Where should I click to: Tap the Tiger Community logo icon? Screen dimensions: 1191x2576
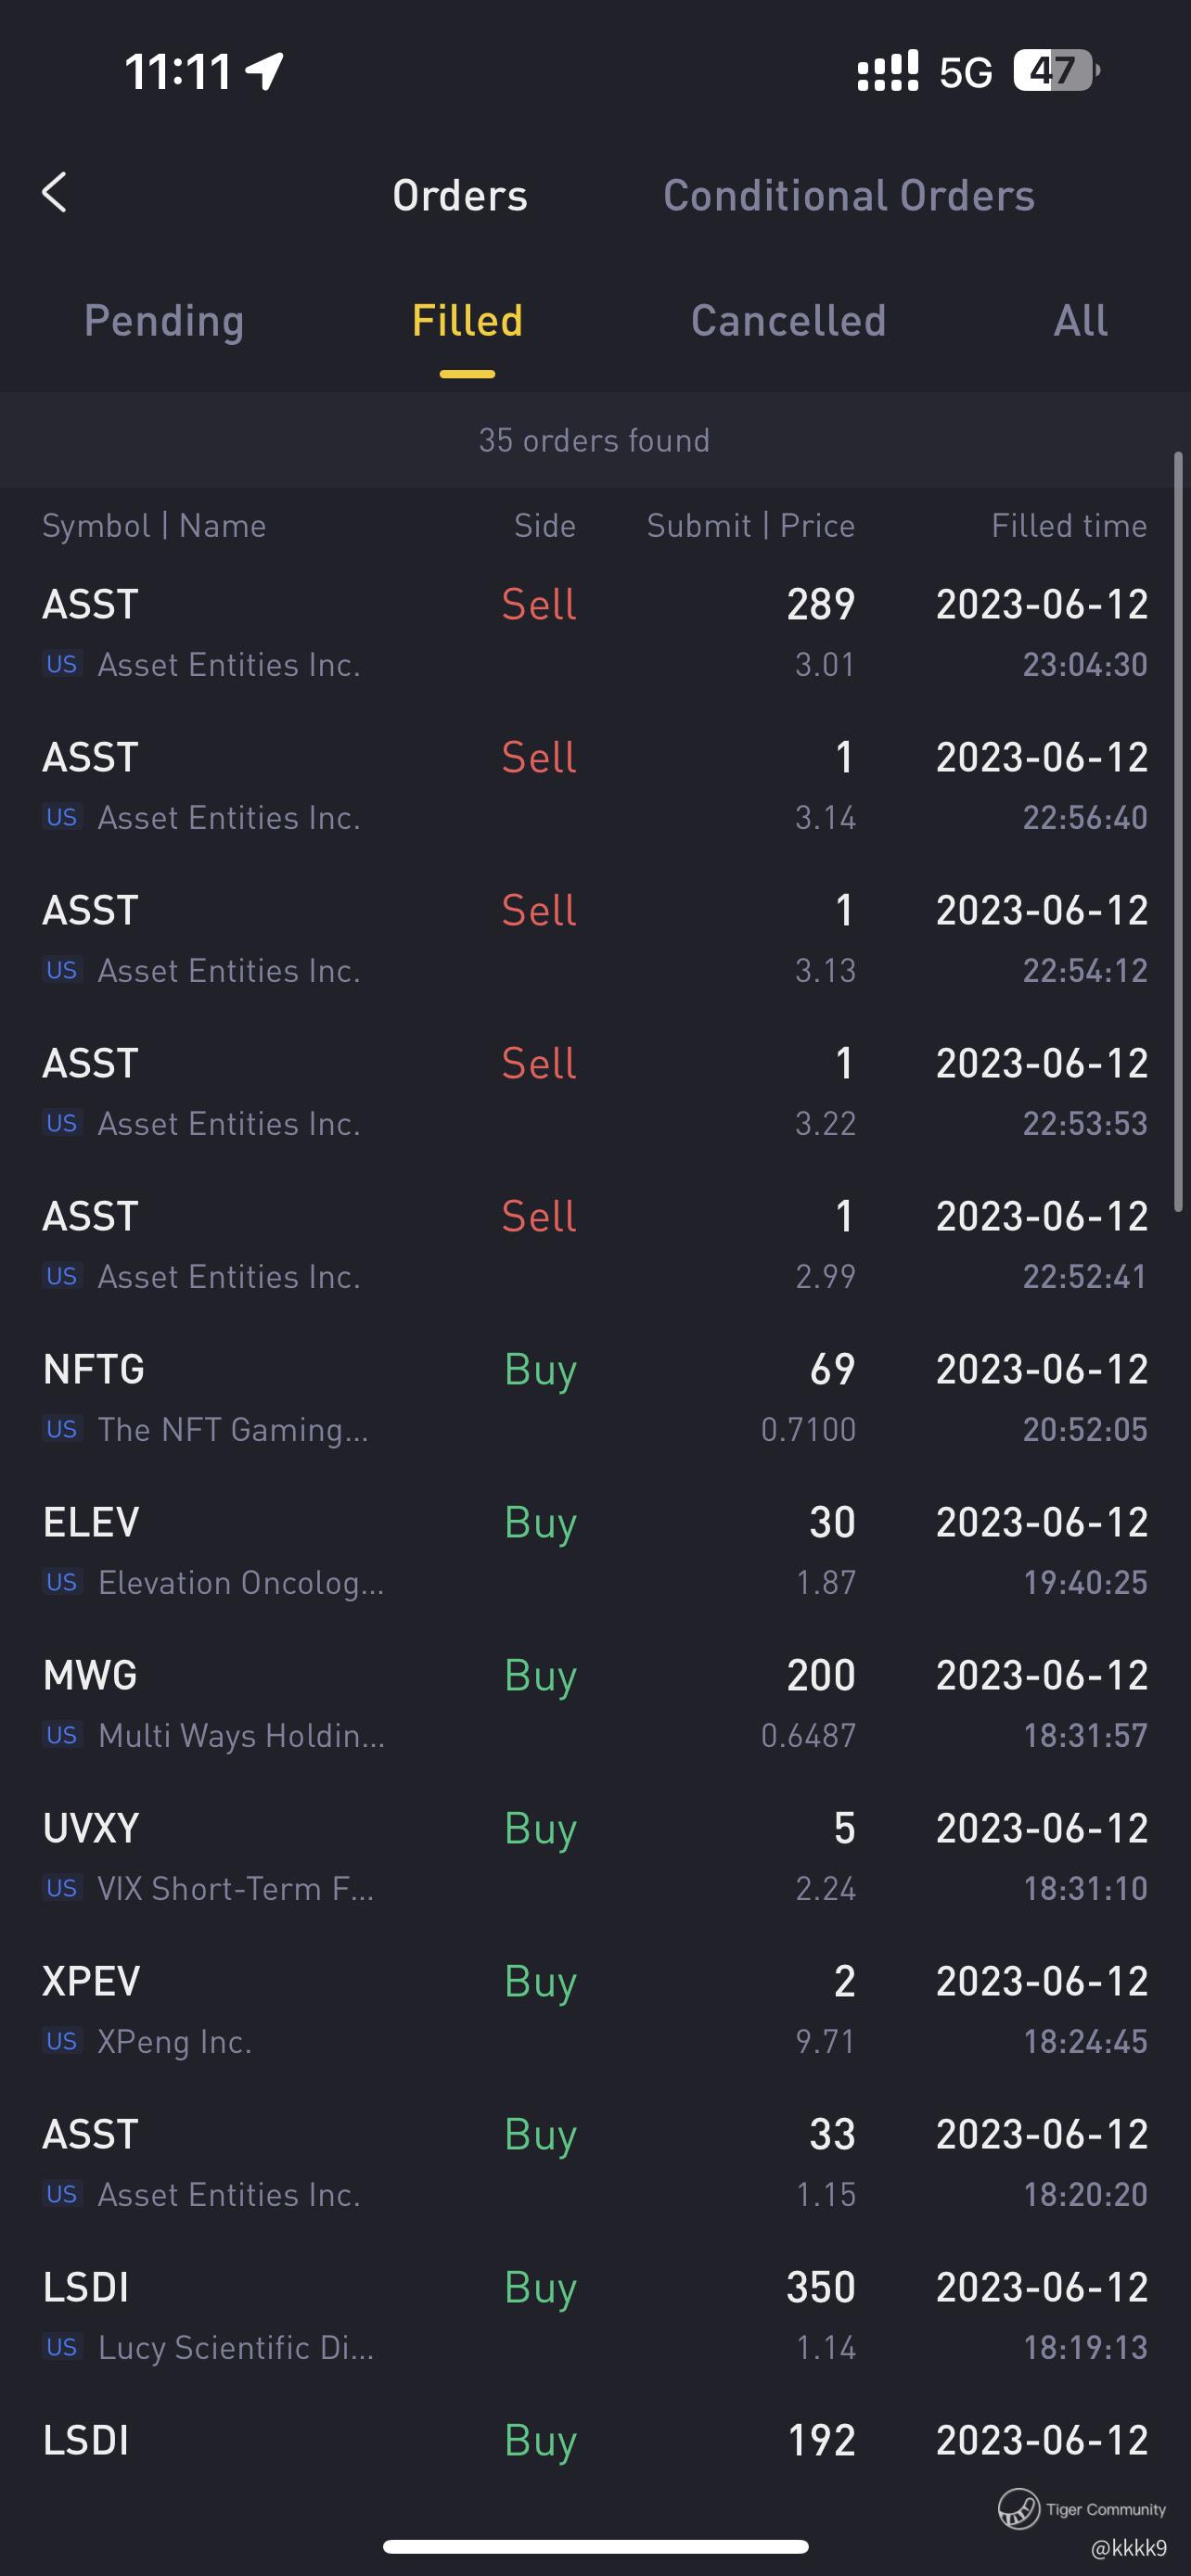tap(1018, 2508)
